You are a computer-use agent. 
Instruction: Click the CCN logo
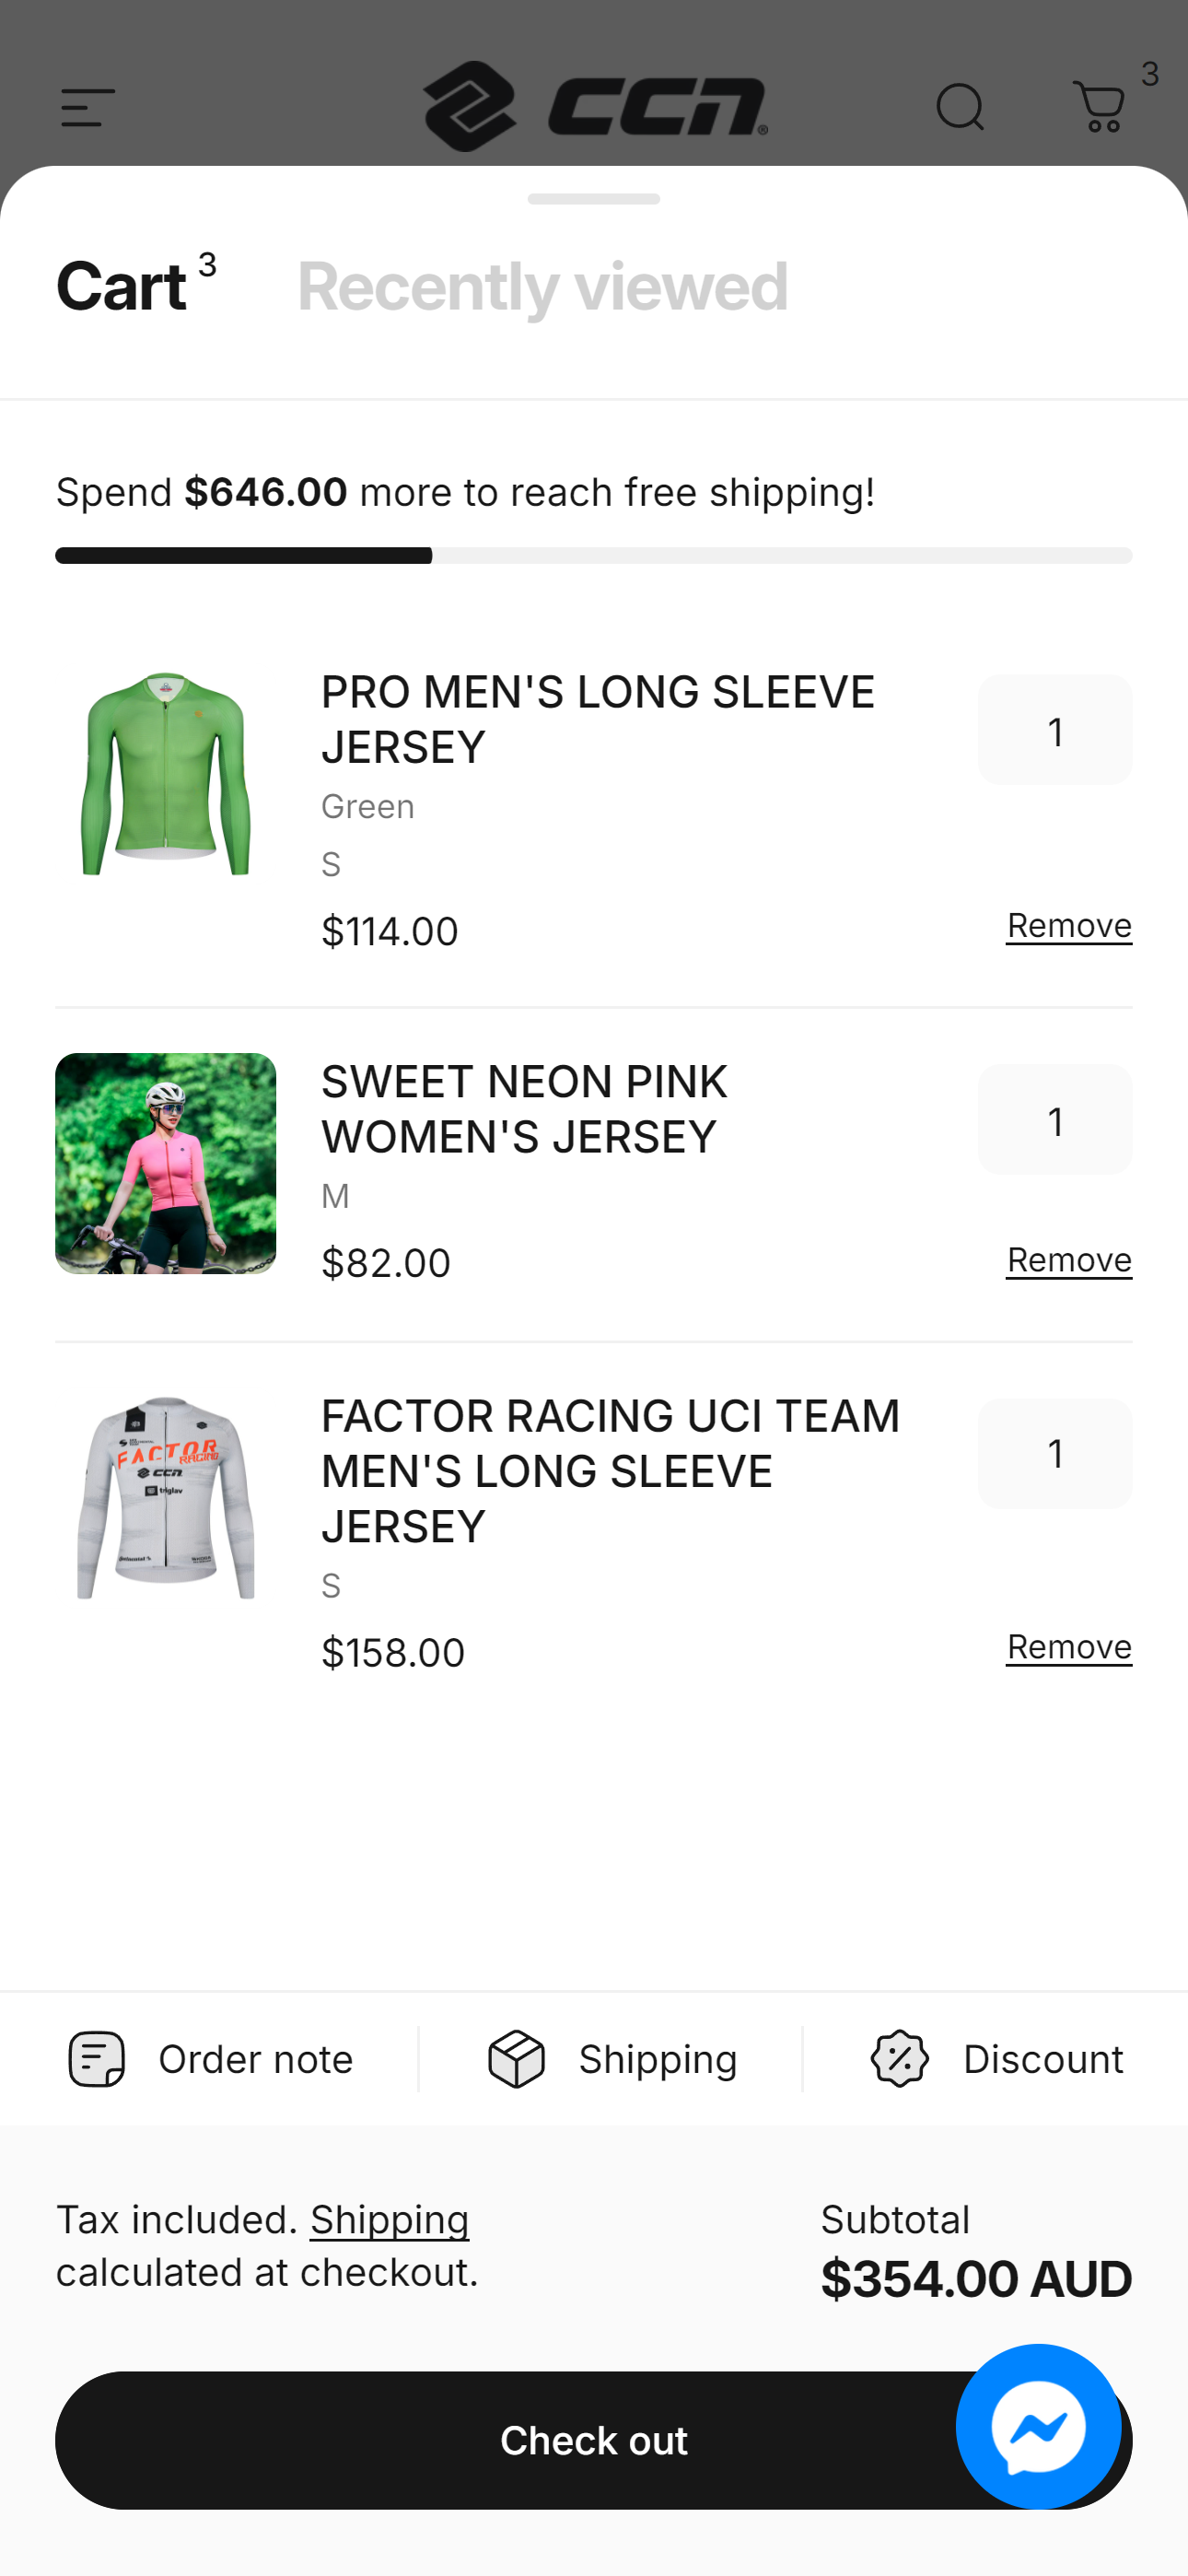(595, 106)
